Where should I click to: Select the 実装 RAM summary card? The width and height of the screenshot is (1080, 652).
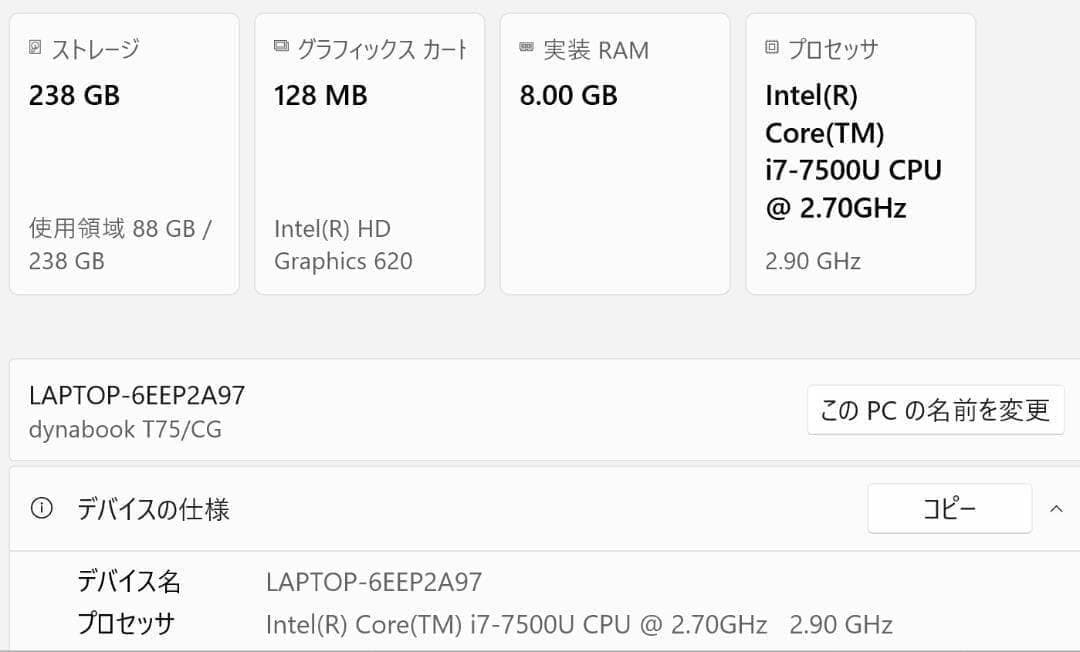pos(614,152)
